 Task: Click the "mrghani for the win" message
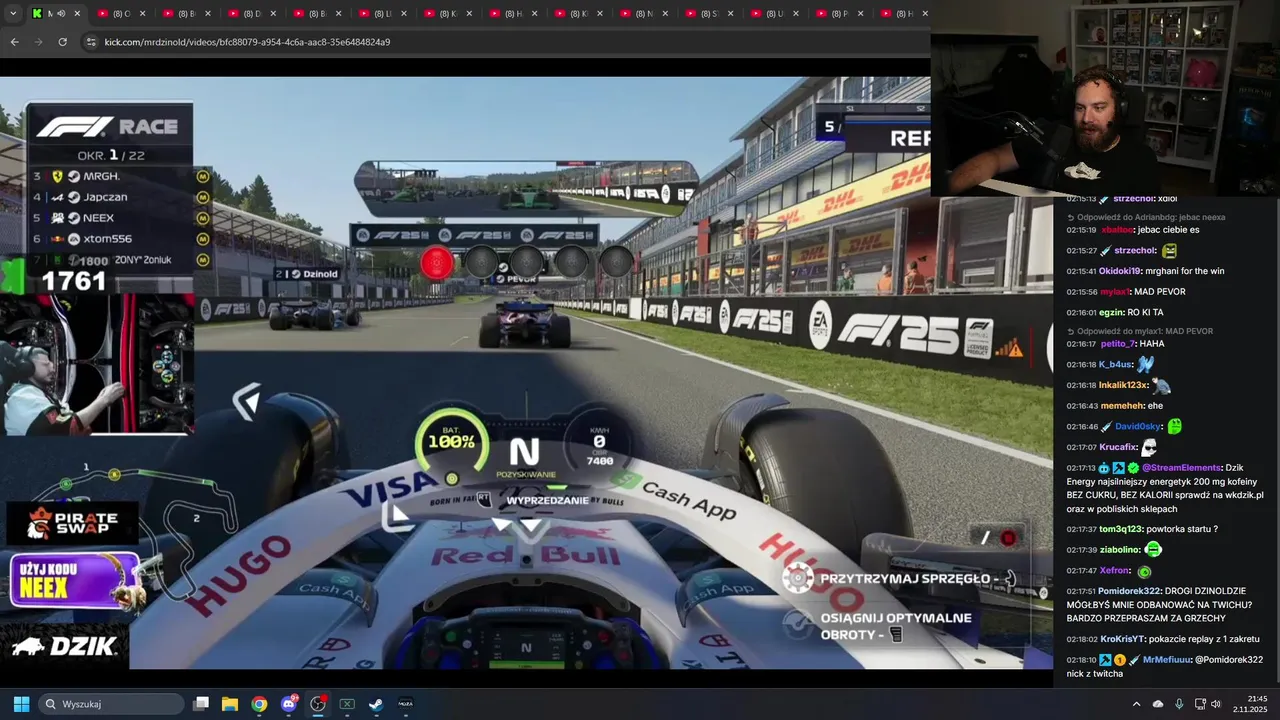1184,271
